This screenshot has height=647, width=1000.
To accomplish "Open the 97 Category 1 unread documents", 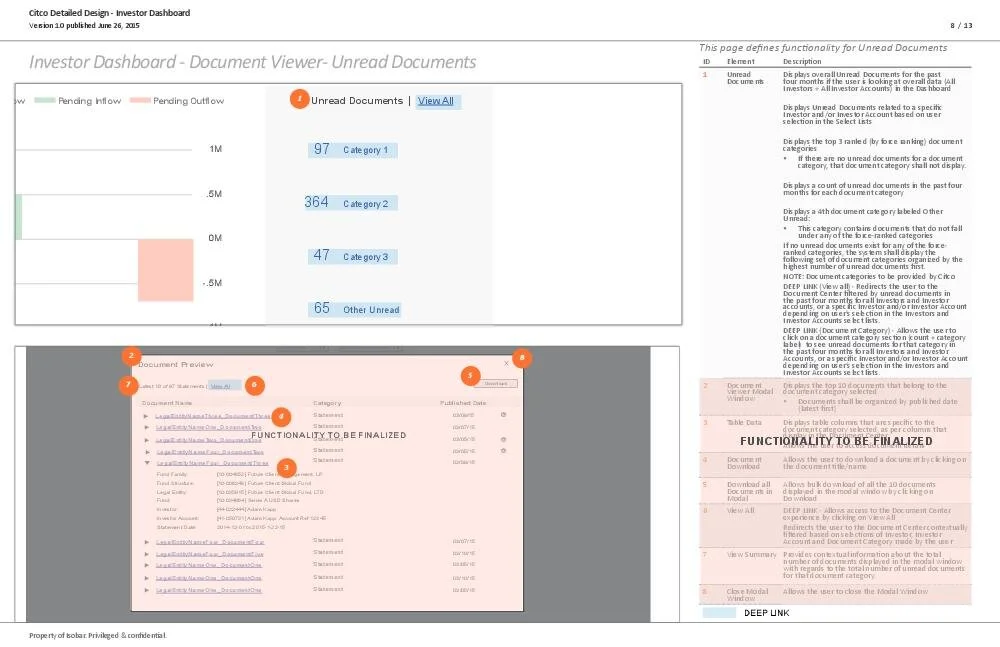I will click(353, 150).
